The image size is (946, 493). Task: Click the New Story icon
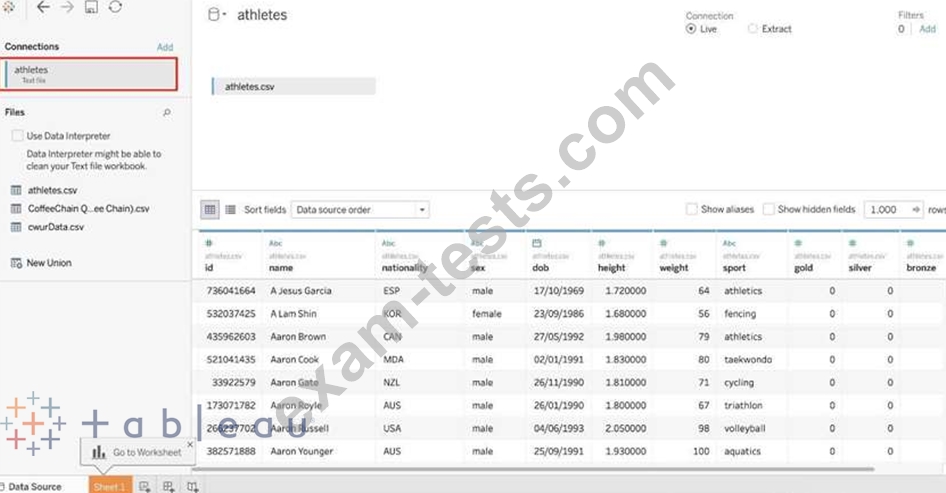click(x=192, y=486)
